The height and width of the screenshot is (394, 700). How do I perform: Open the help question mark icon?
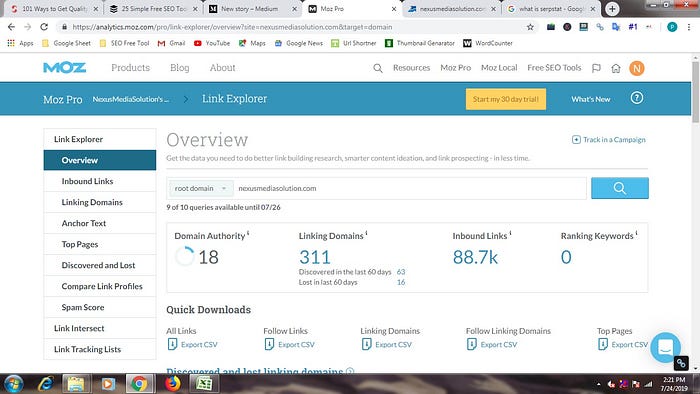(x=637, y=98)
